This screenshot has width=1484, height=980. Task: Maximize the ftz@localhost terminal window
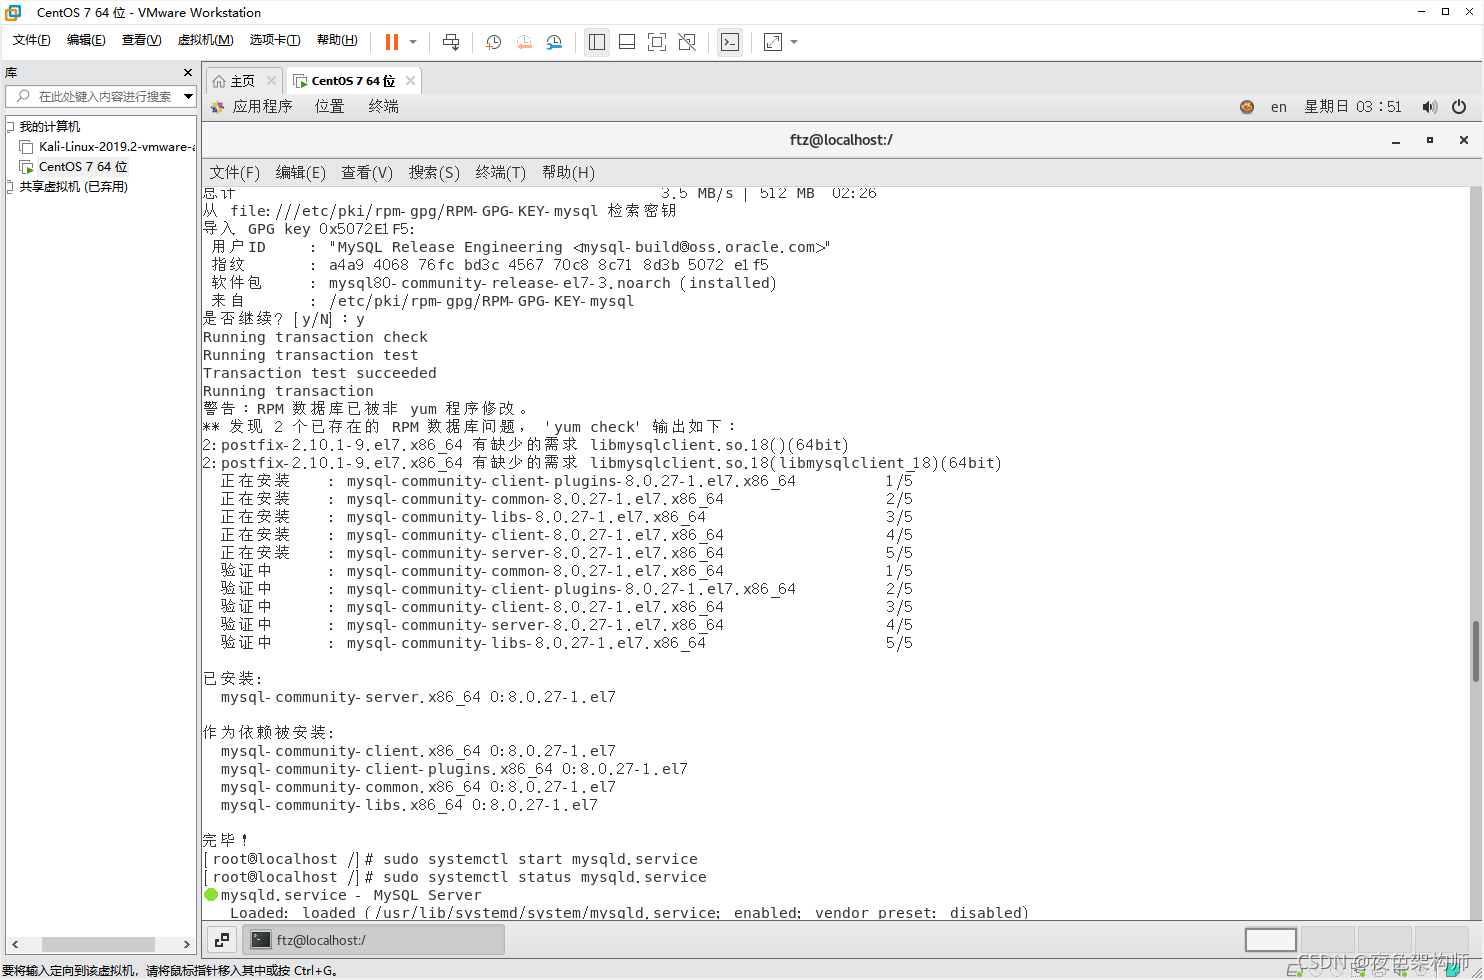tap(1430, 140)
